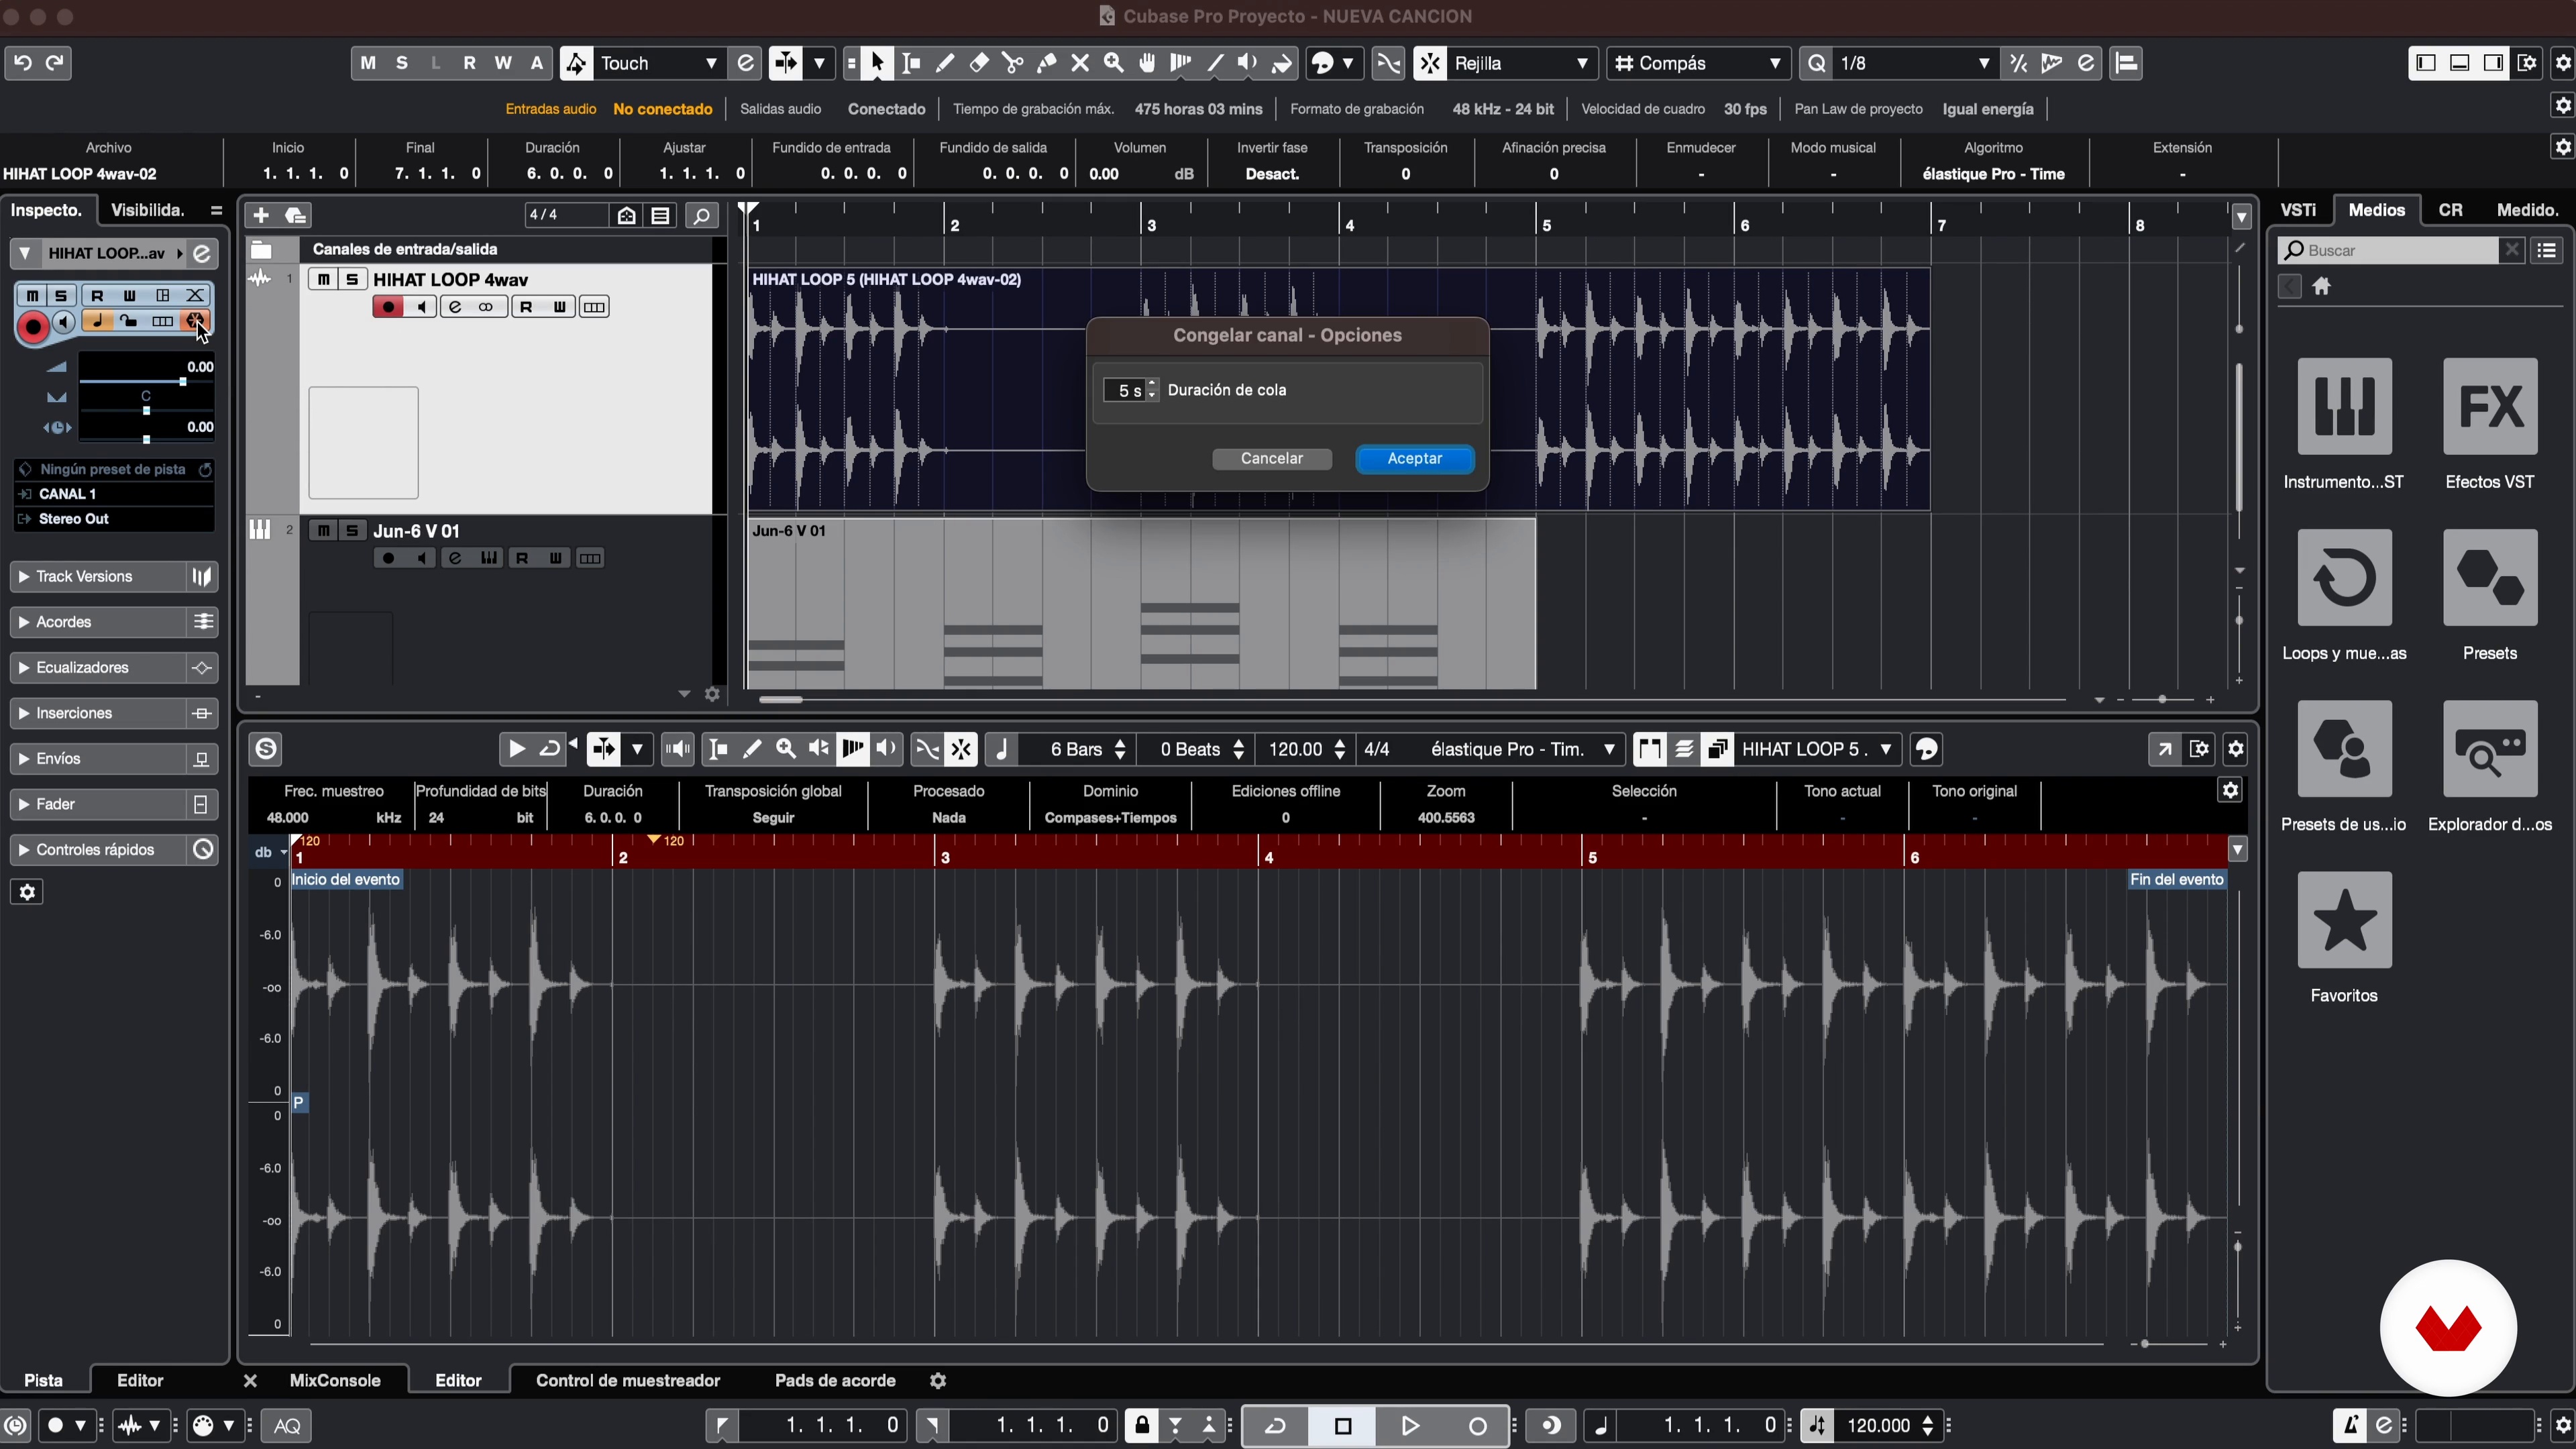
Task: Click the sample editor Solo Editor icon
Action: pos(266,748)
